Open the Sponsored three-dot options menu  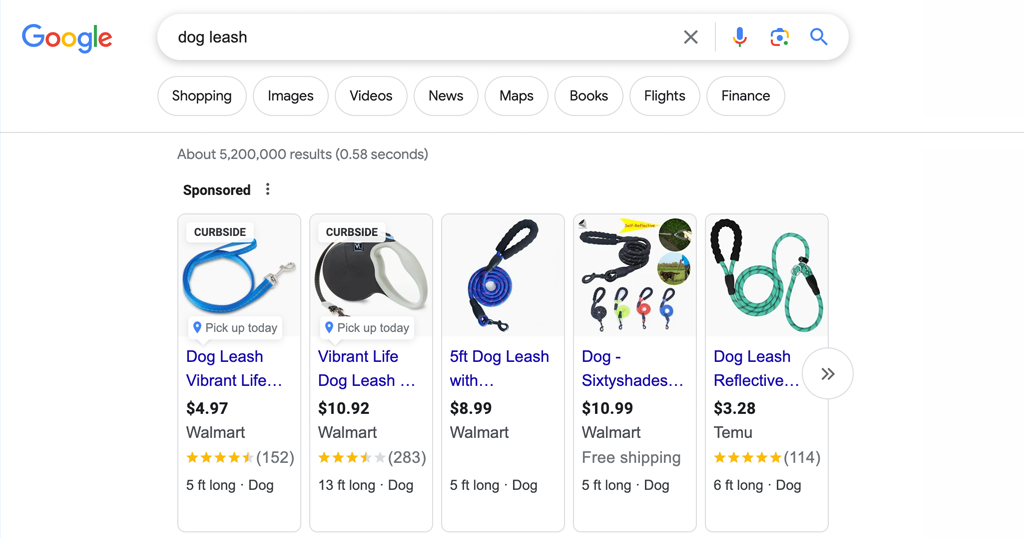tap(267, 189)
